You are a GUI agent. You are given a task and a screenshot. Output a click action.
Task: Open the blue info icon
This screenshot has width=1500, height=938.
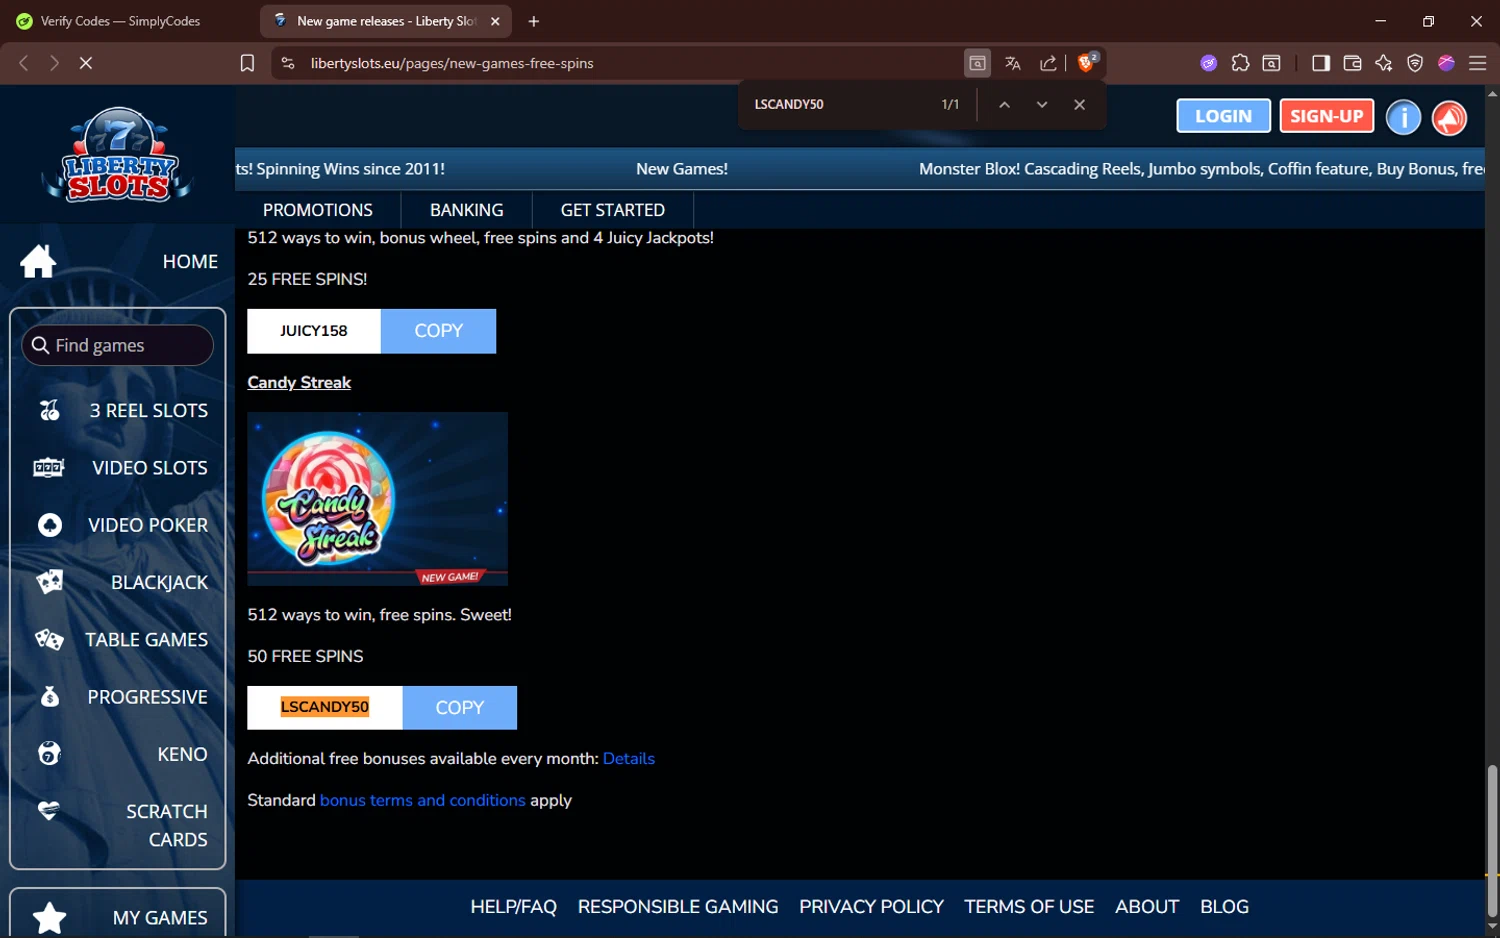(x=1403, y=117)
